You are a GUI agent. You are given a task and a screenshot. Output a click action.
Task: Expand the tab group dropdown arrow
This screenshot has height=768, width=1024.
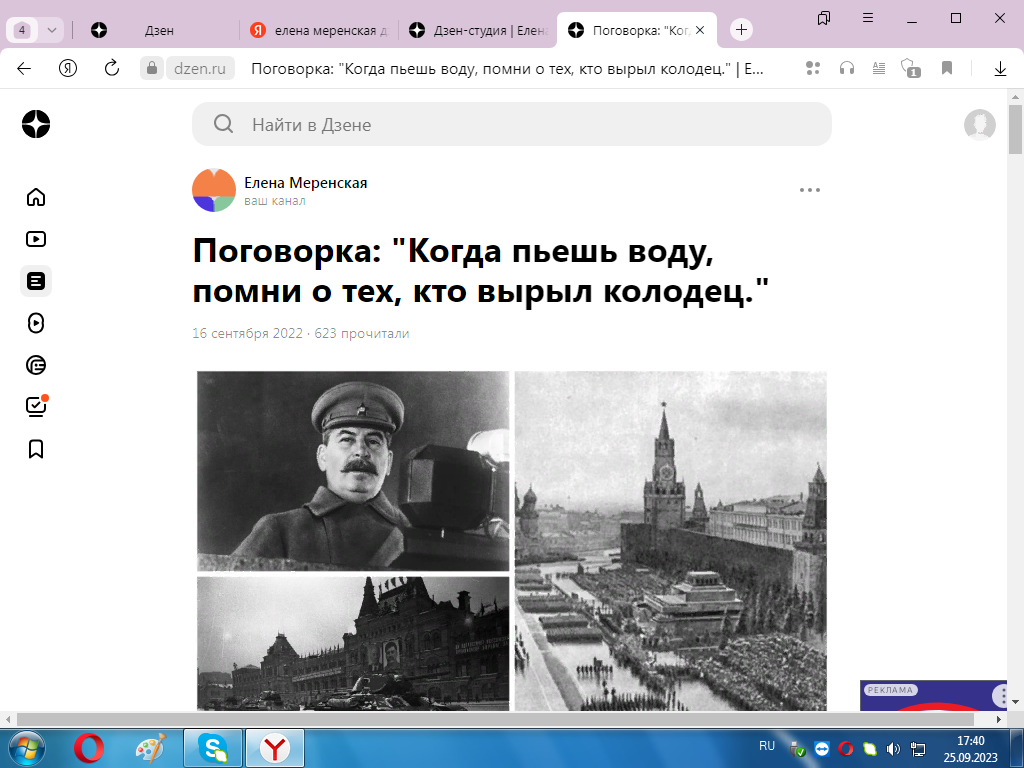click(x=52, y=30)
